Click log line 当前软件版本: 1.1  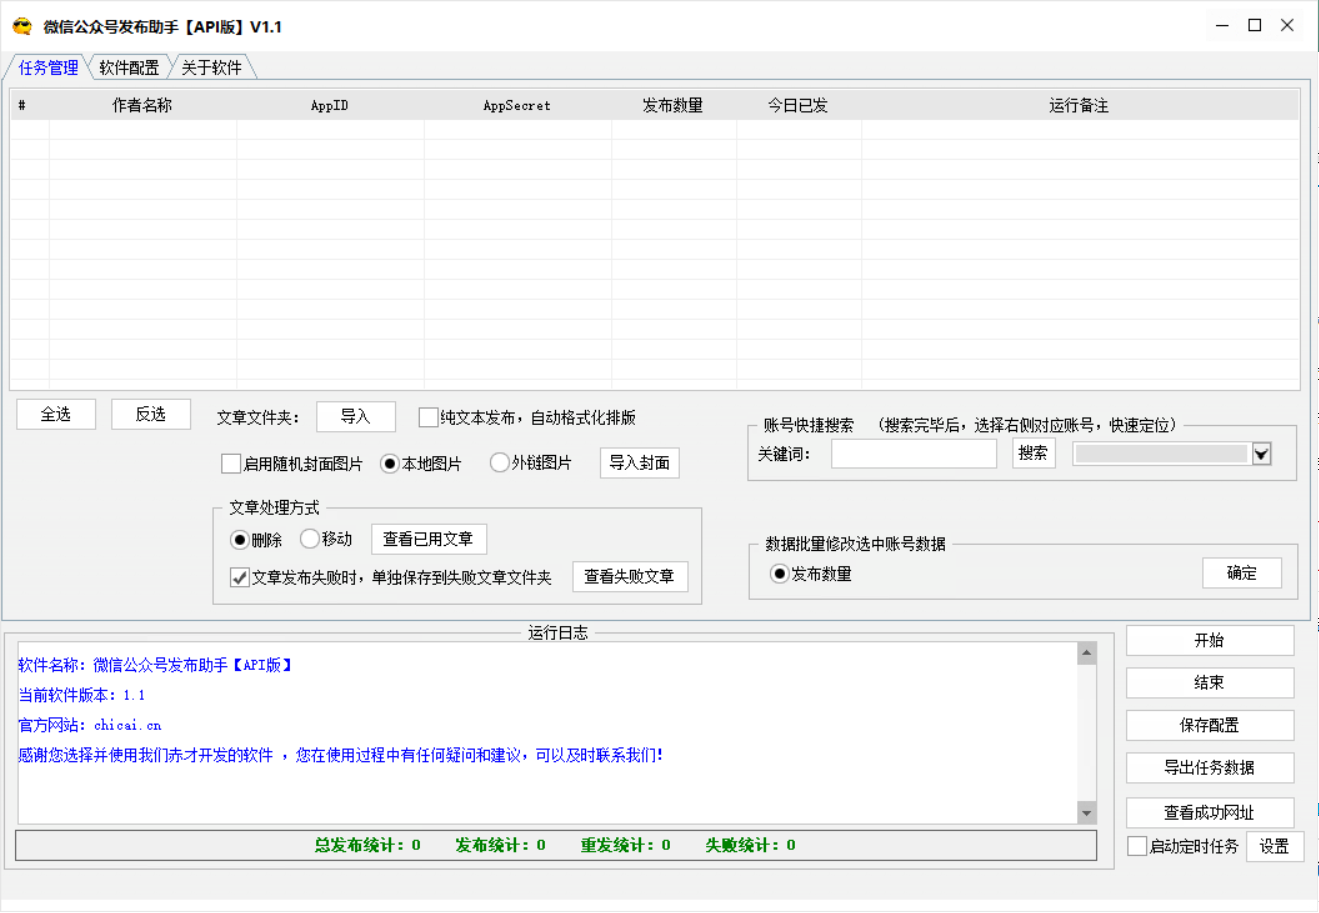tap(82, 695)
